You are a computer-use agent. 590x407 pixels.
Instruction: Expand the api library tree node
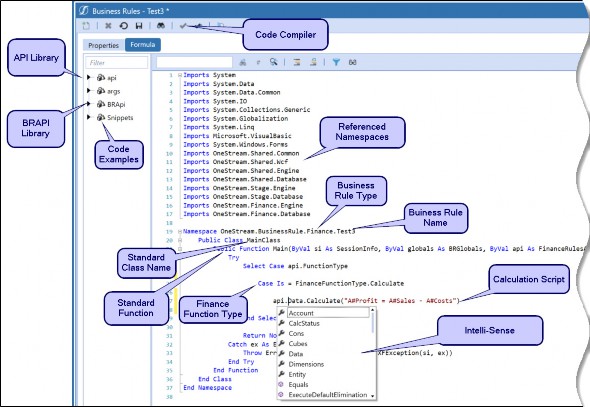point(89,77)
